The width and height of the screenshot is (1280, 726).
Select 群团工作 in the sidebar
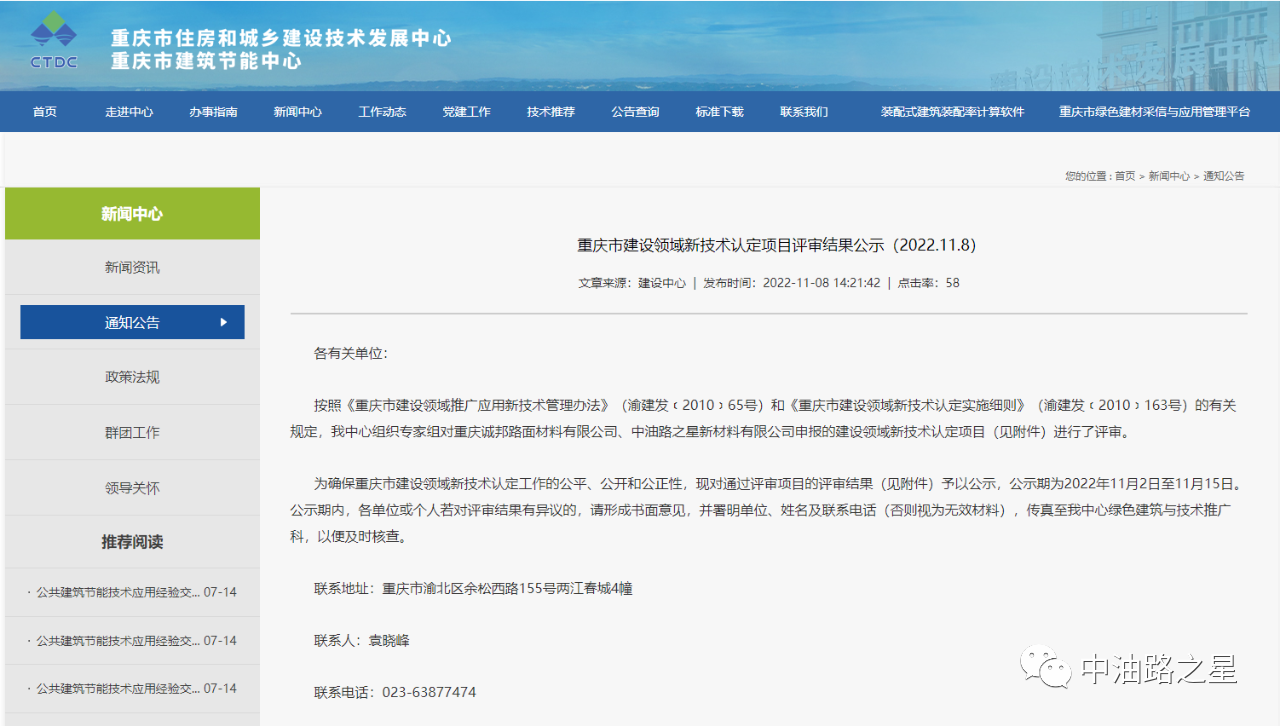132,432
